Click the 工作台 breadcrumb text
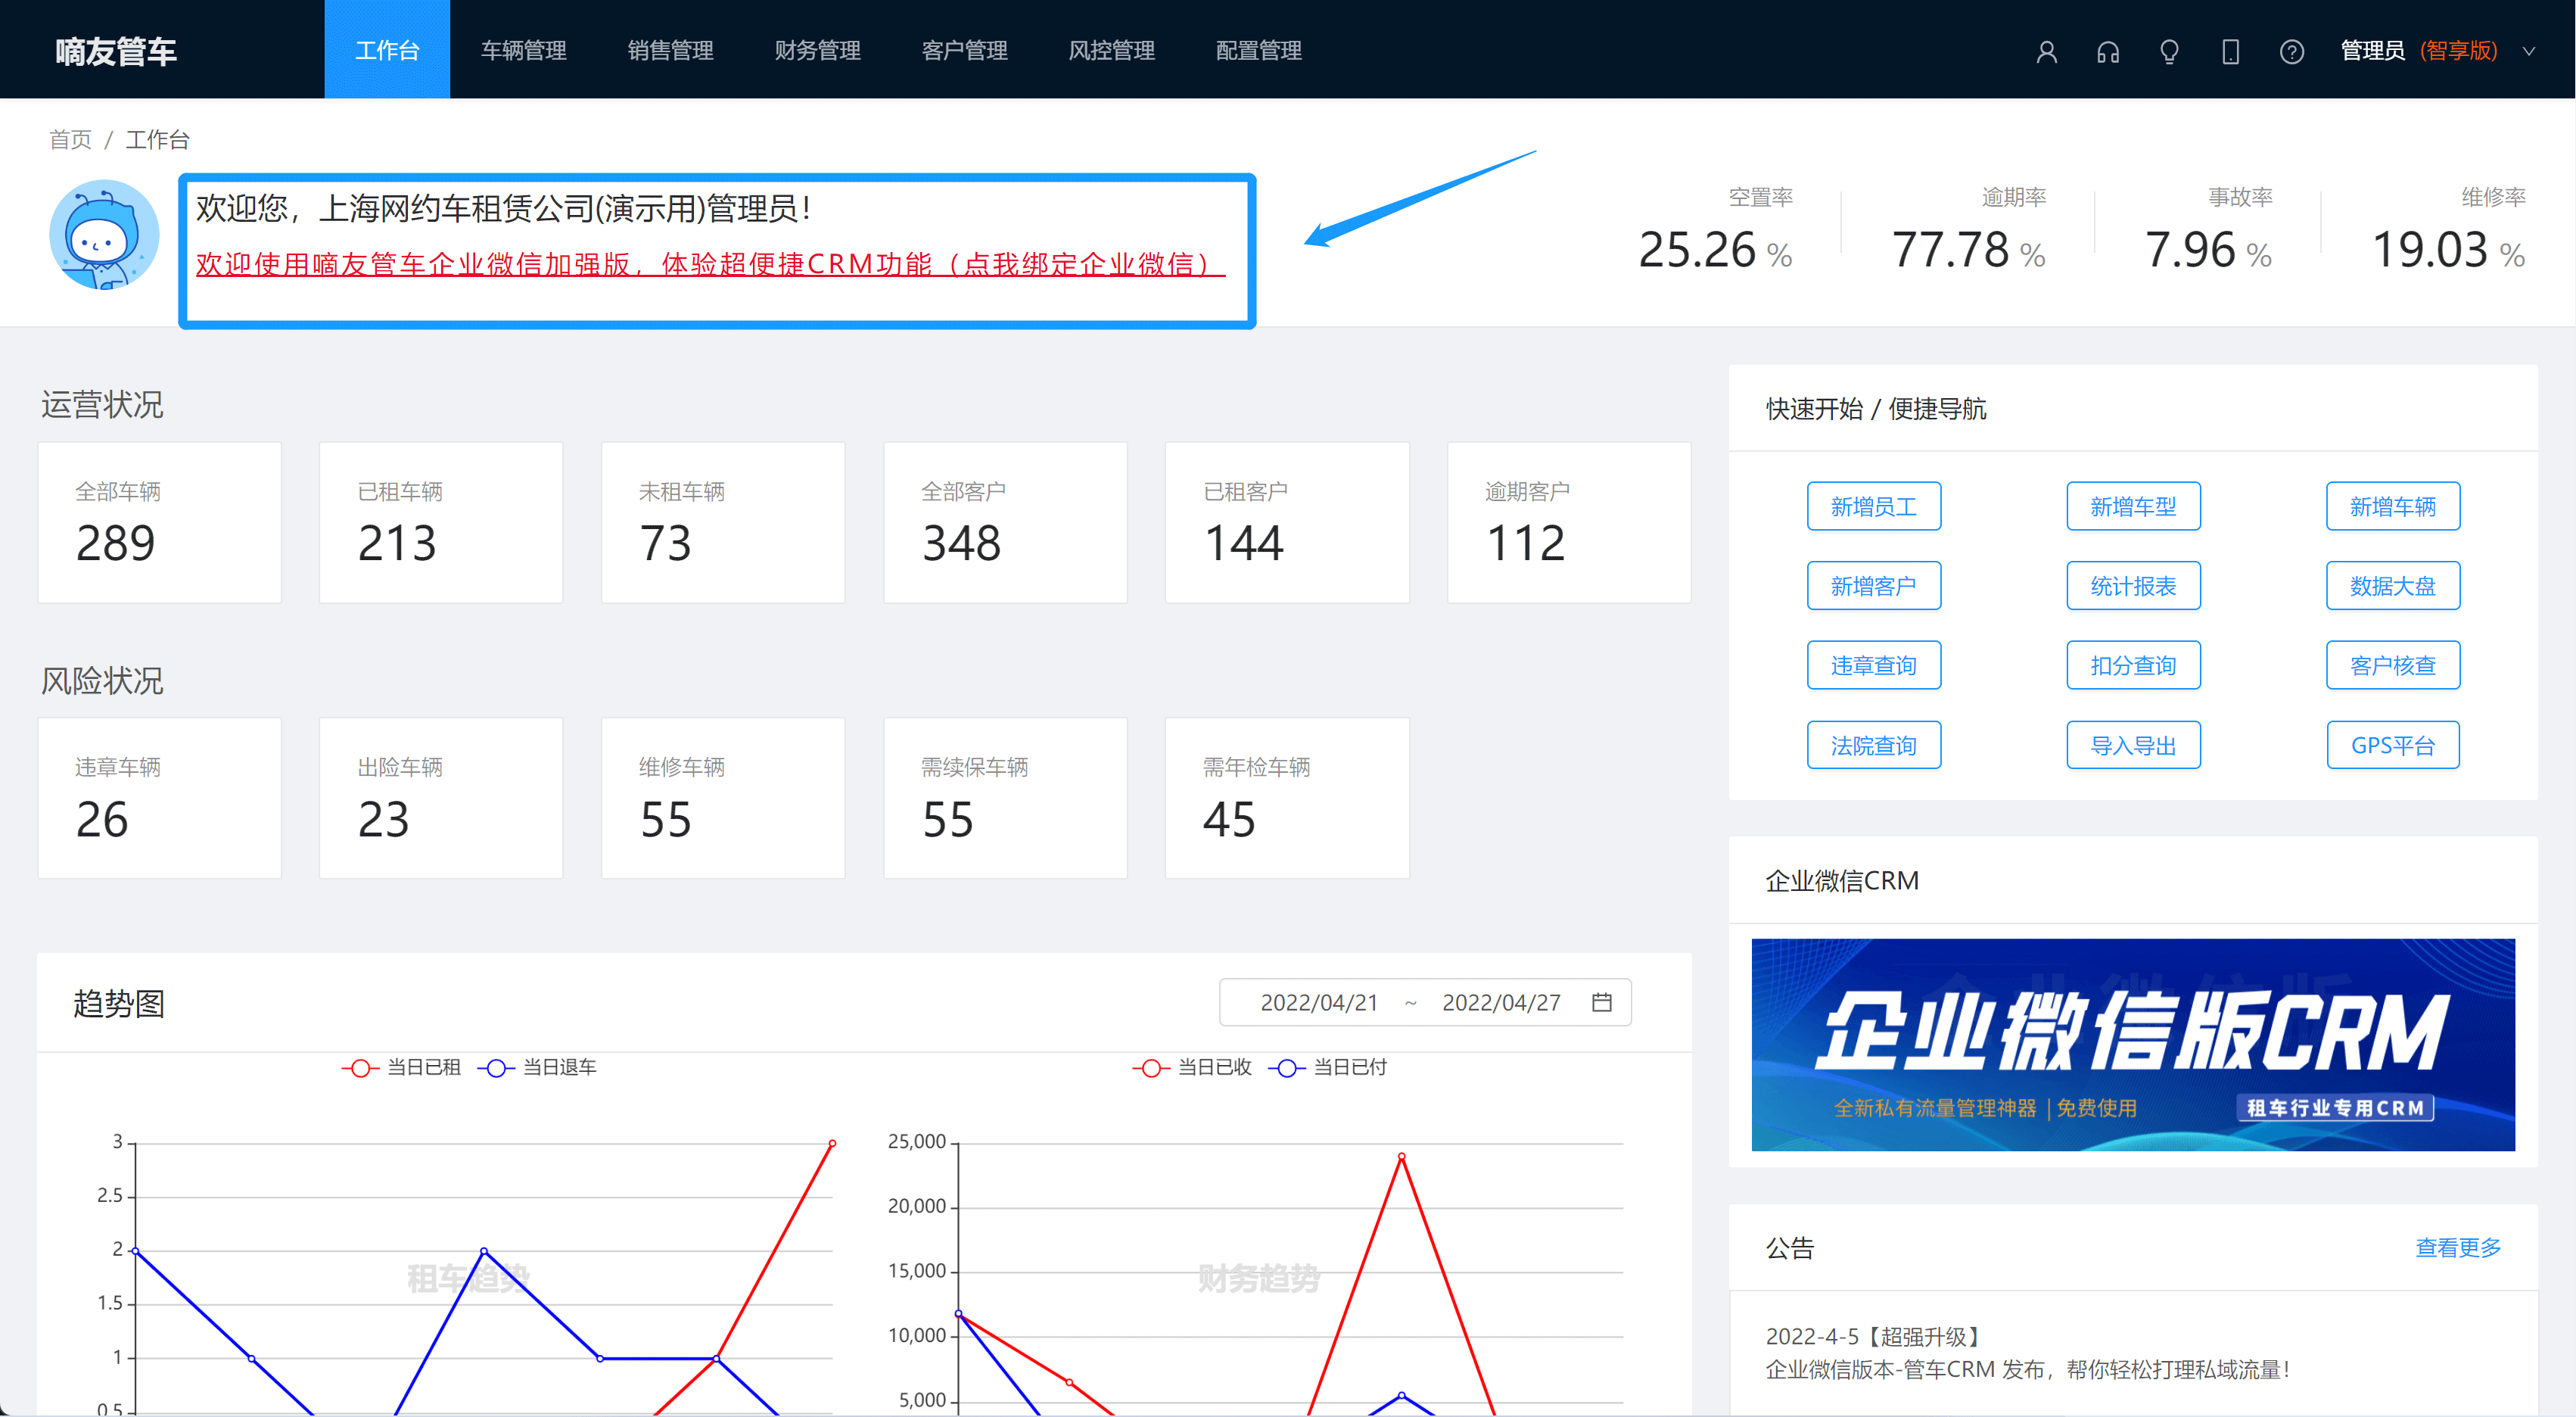The width and height of the screenshot is (2576, 1417). point(157,139)
